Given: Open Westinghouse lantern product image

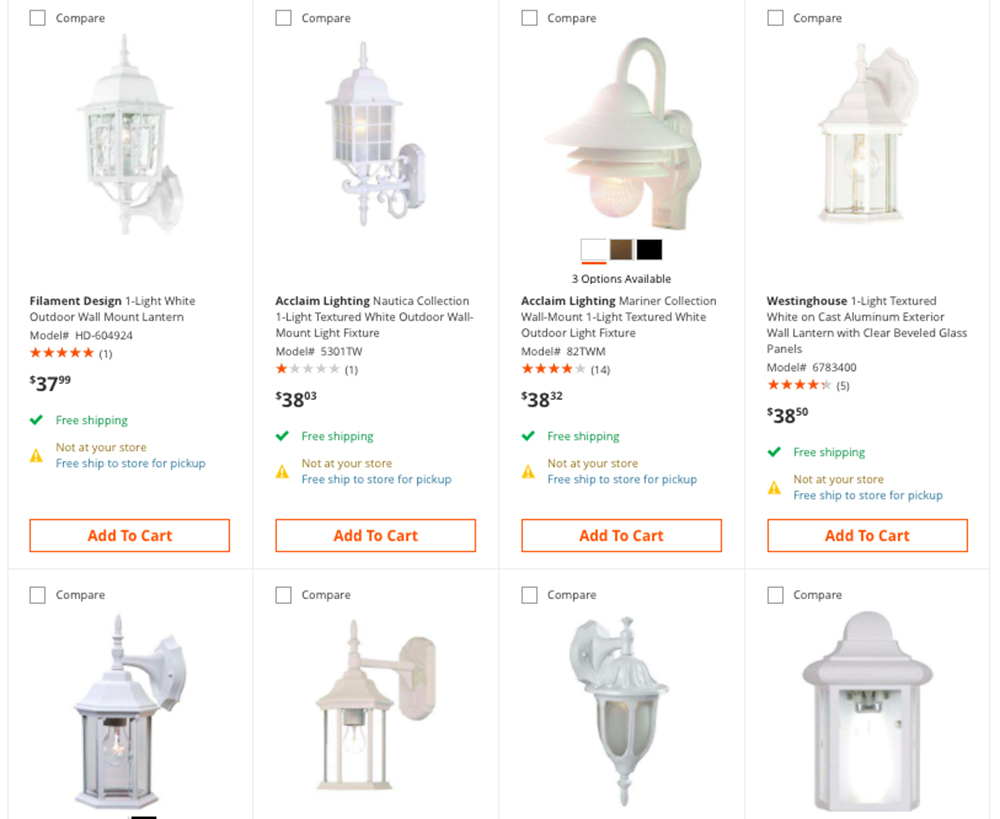Looking at the screenshot, I should pos(867,133).
